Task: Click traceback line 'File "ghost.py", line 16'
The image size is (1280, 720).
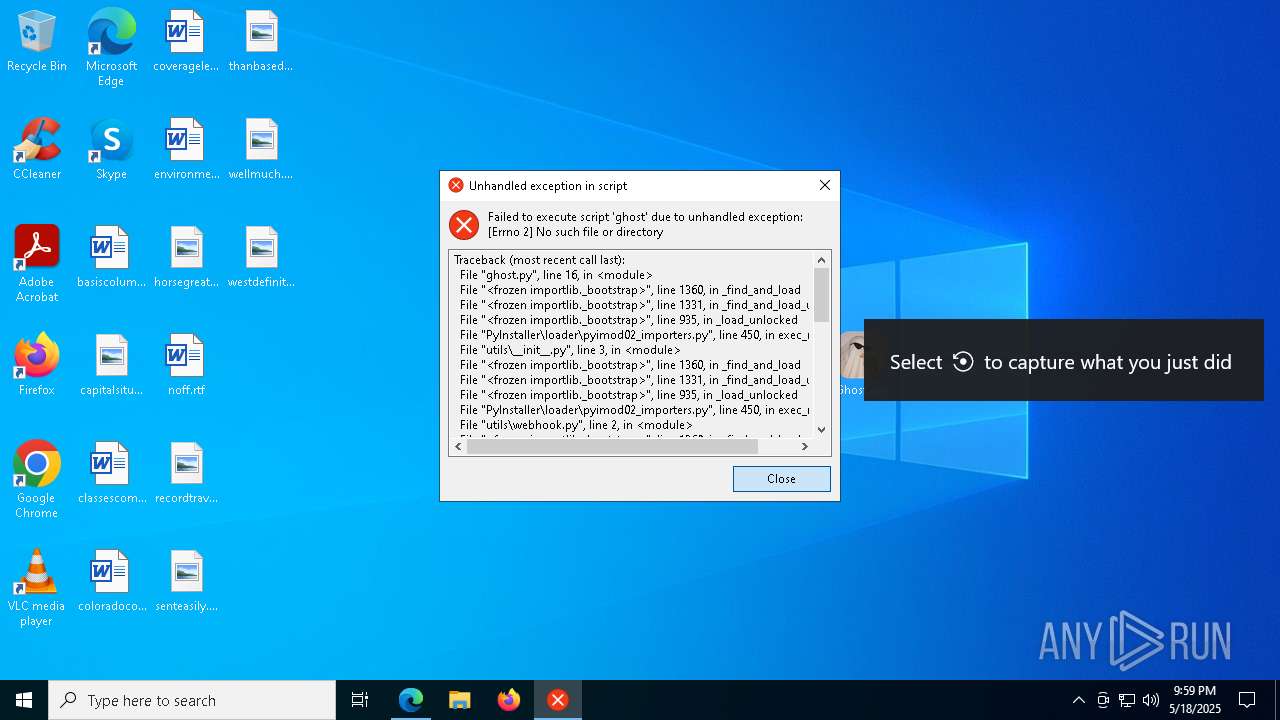Action: [x=556, y=275]
